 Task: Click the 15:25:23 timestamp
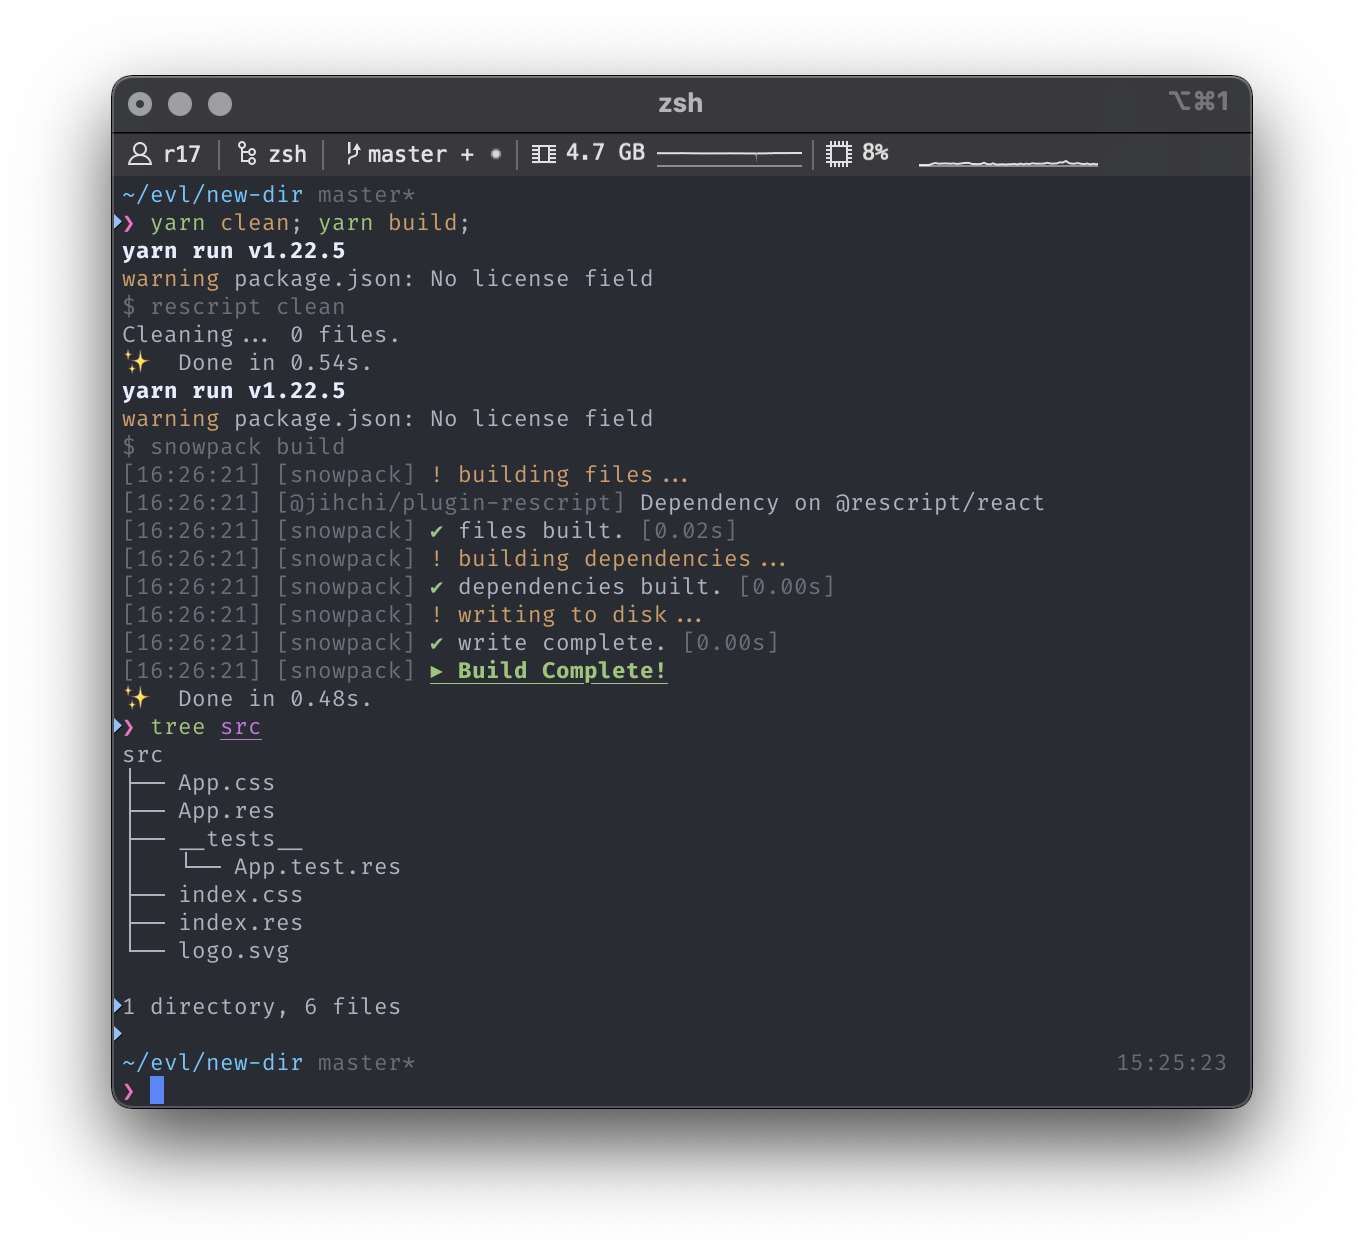click(1171, 1062)
